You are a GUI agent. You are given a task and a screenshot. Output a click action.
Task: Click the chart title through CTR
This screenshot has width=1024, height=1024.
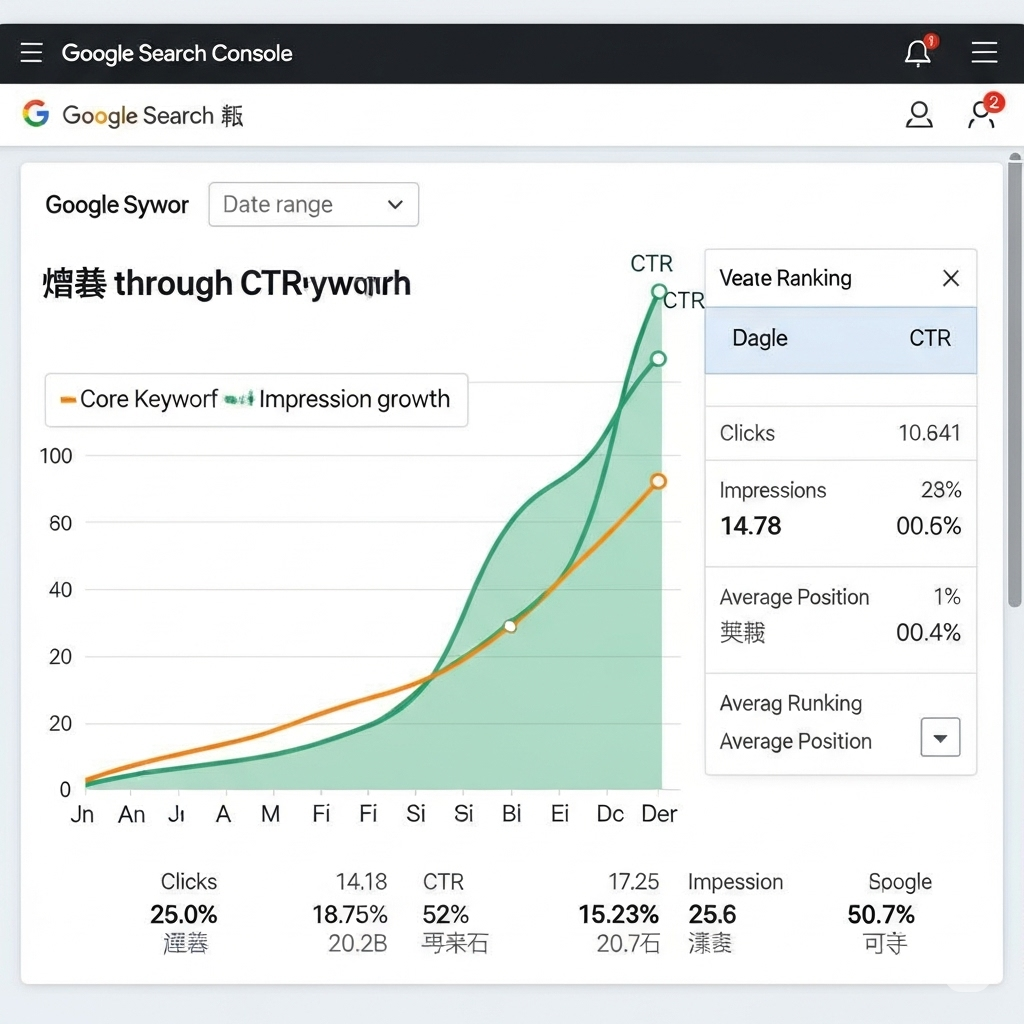[x=227, y=283]
